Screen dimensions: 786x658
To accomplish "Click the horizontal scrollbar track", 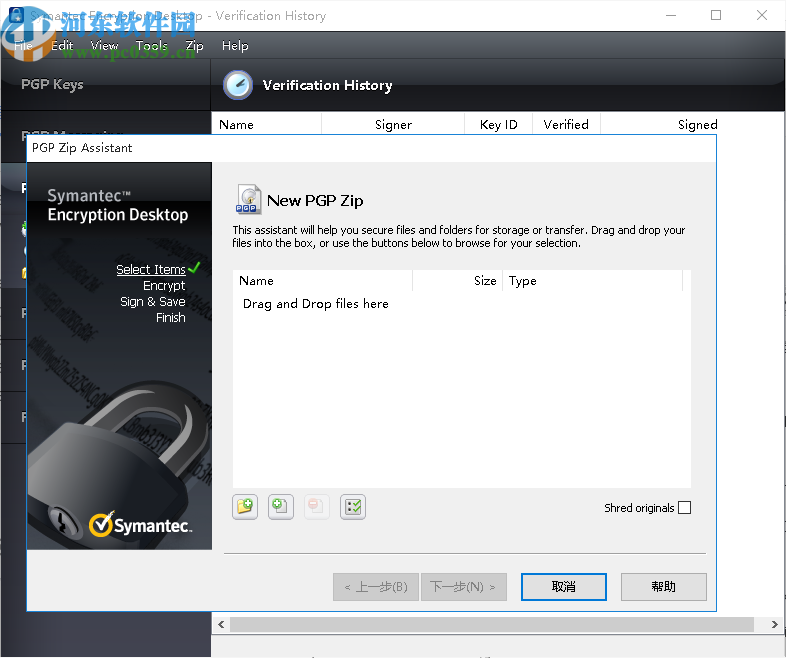I will click(492, 624).
